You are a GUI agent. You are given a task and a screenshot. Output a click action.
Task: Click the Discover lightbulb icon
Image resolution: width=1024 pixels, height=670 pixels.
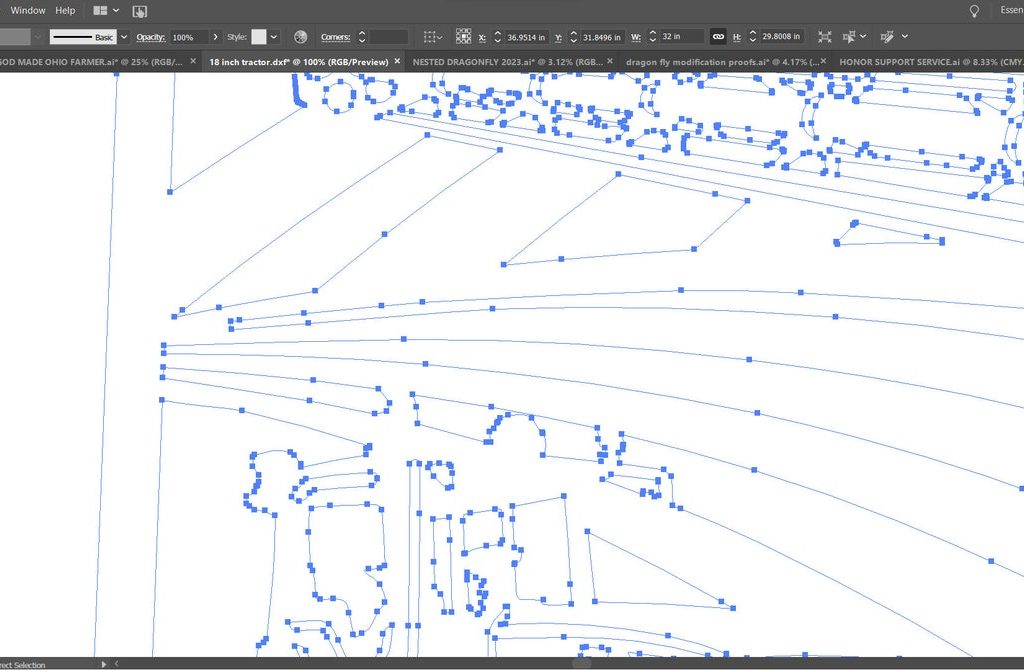[974, 11]
